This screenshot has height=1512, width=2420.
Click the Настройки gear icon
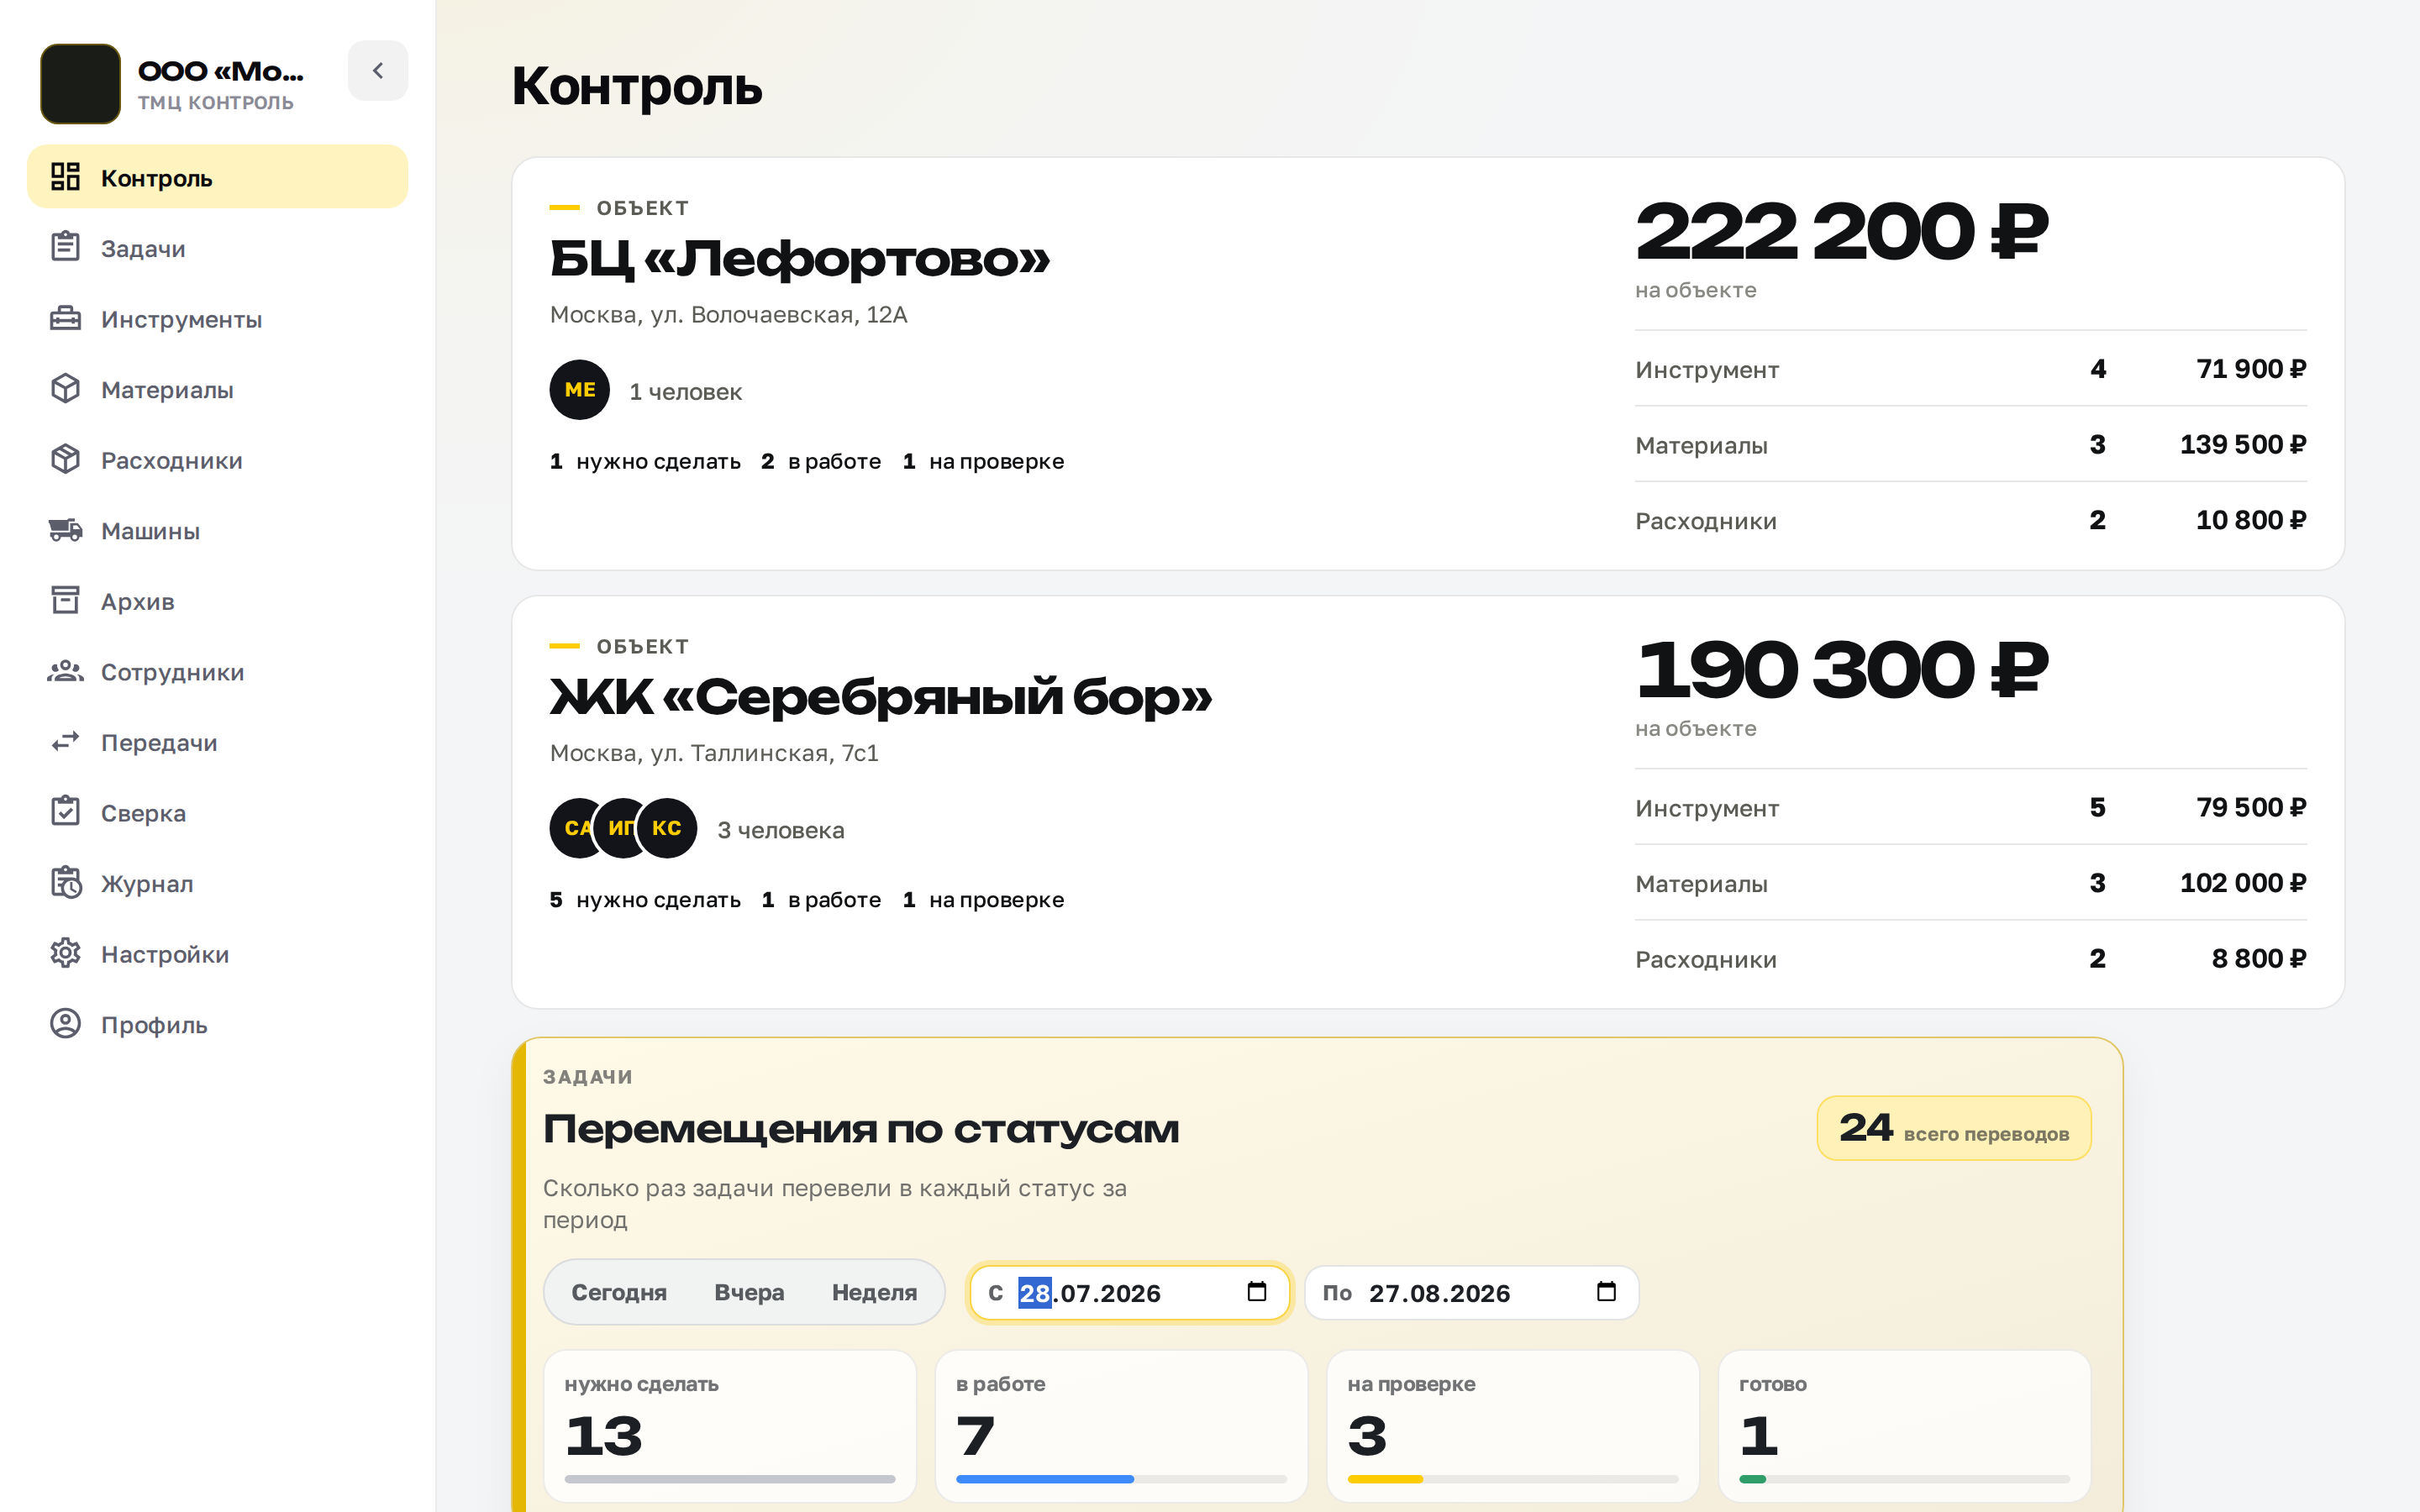coord(65,953)
